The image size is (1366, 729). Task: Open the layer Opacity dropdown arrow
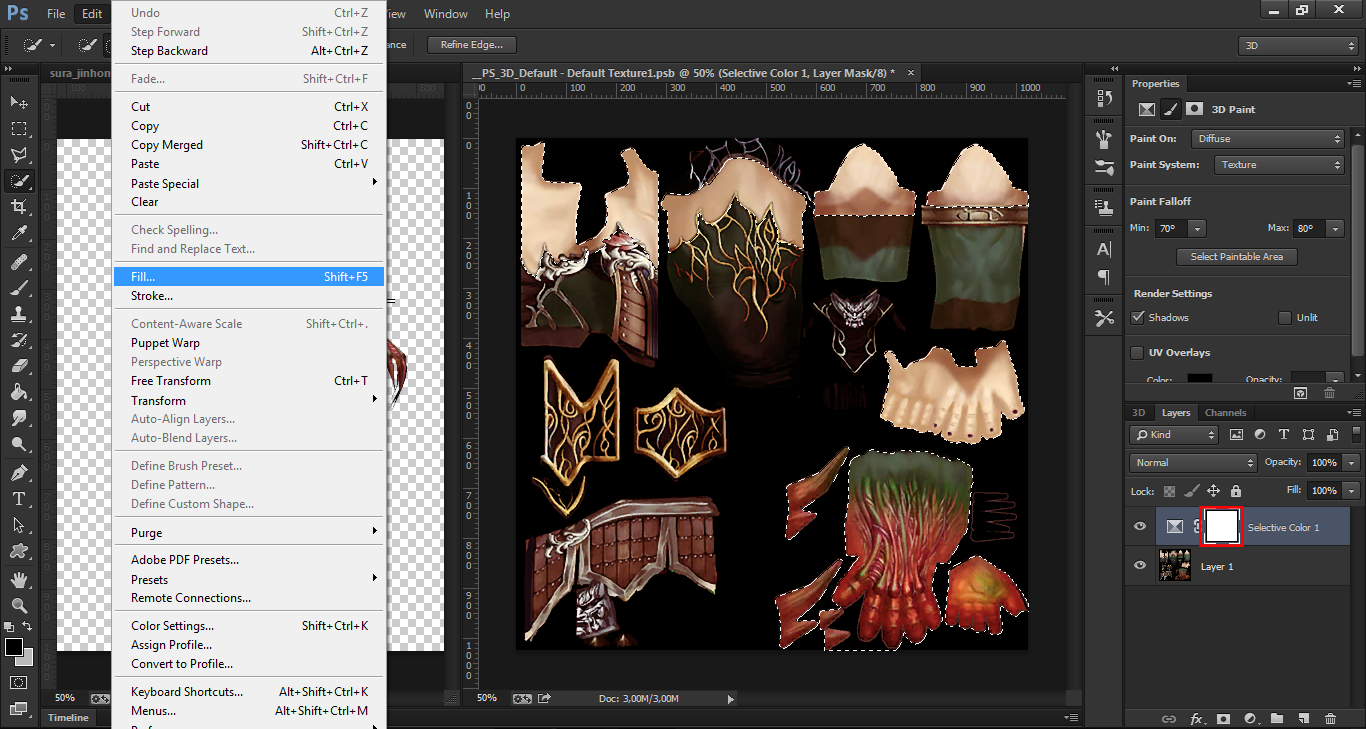[x=1353, y=463]
